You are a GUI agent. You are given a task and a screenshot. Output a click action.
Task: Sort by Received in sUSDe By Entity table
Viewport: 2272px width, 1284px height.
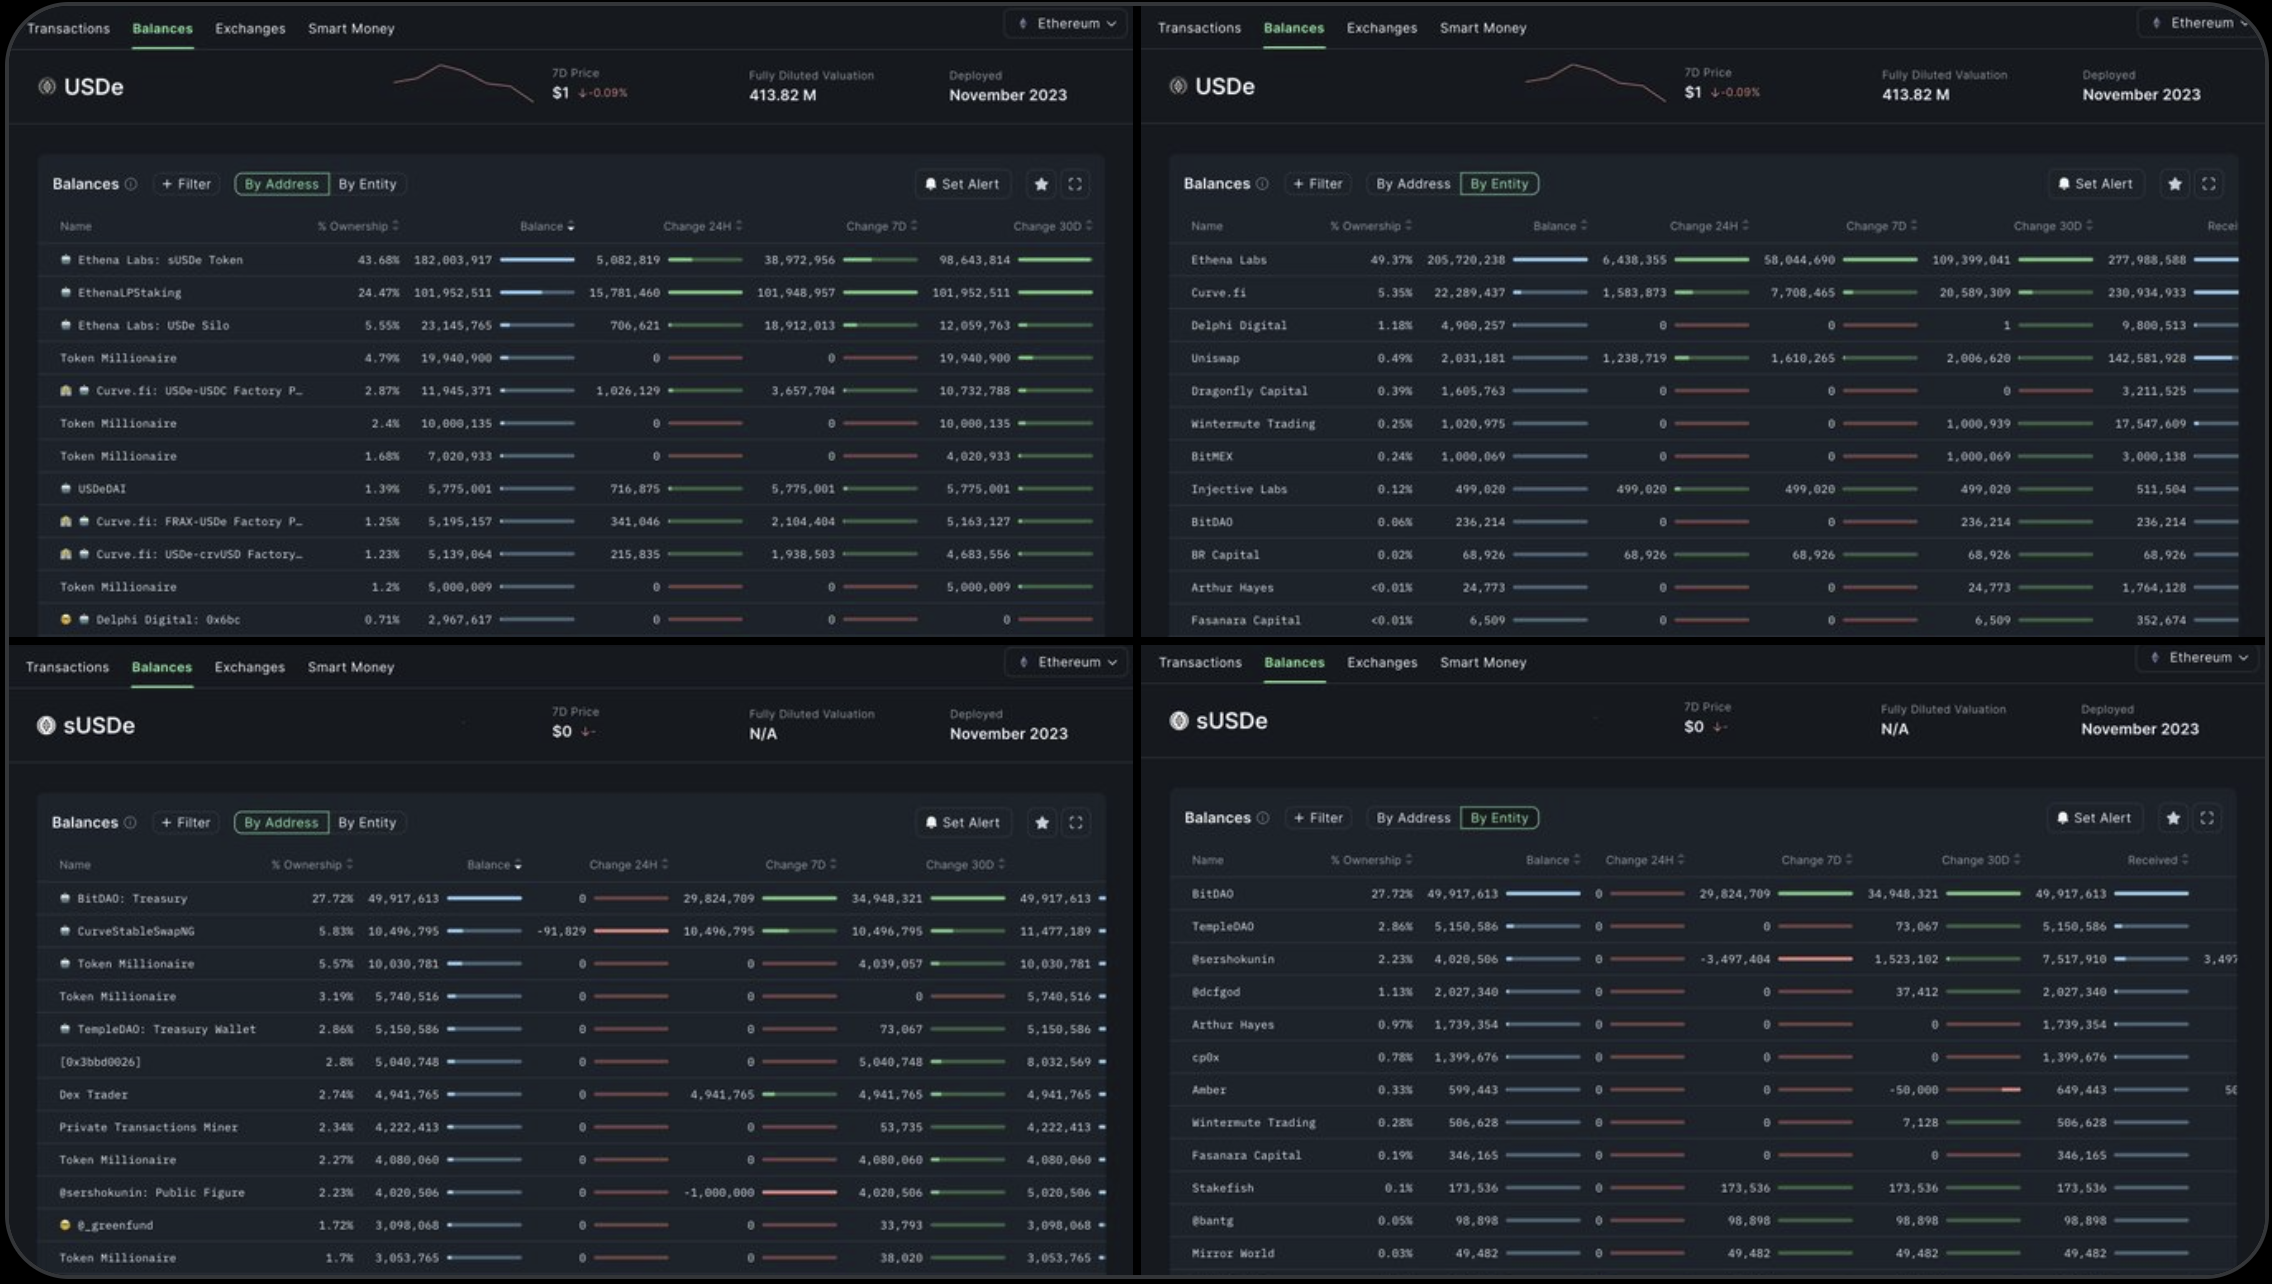click(x=2158, y=860)
